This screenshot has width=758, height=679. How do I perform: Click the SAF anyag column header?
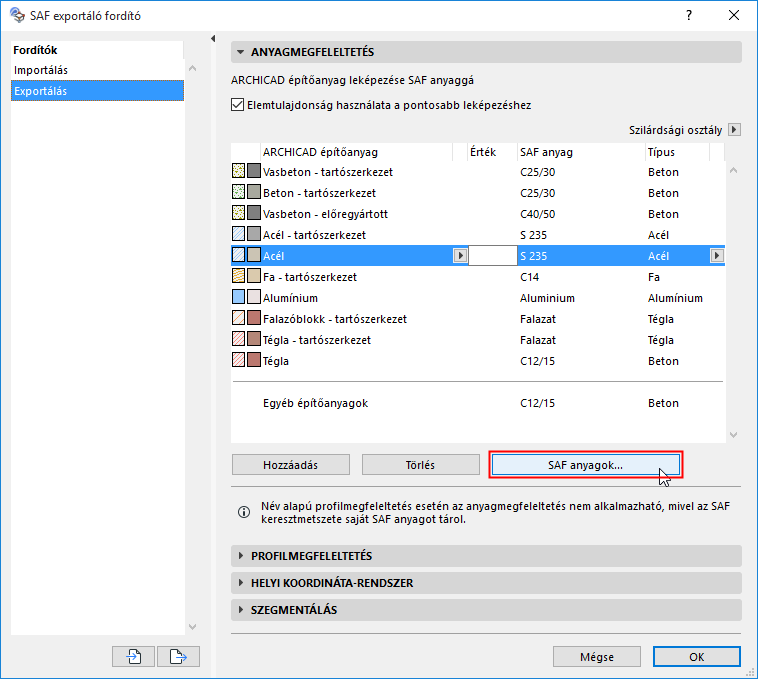pos(581,152)
